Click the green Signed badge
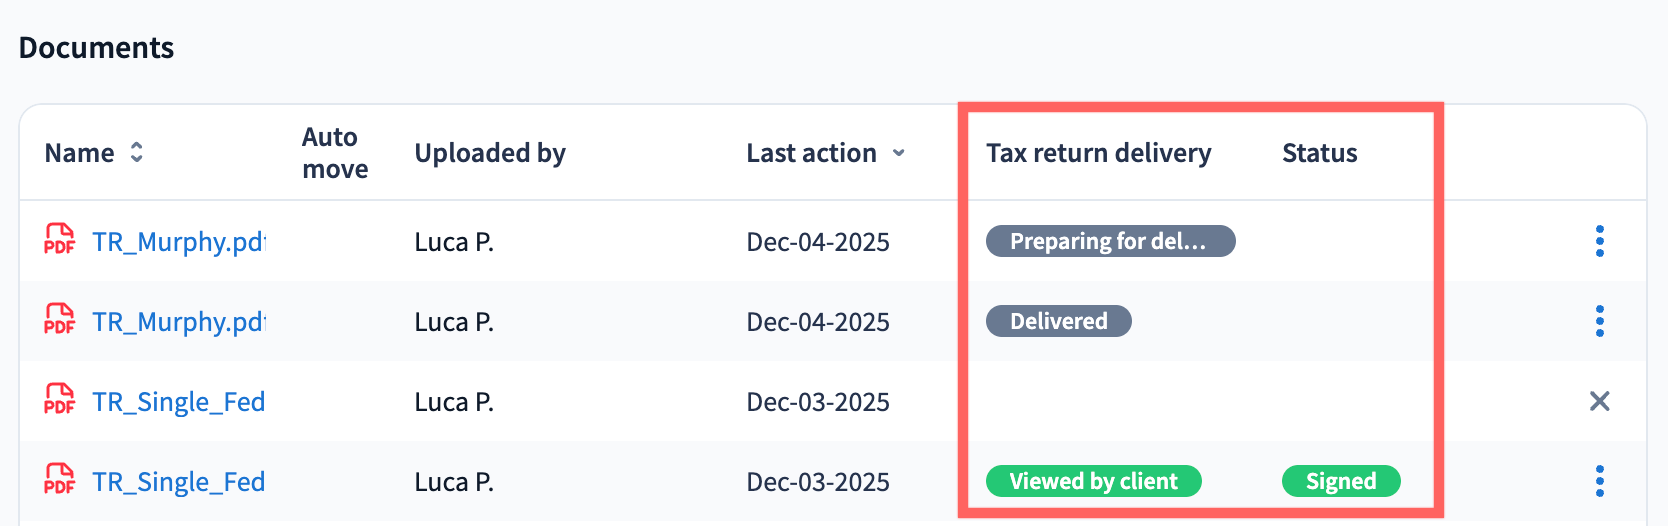Screen dimensions: 1668x526 (1340, 481)
